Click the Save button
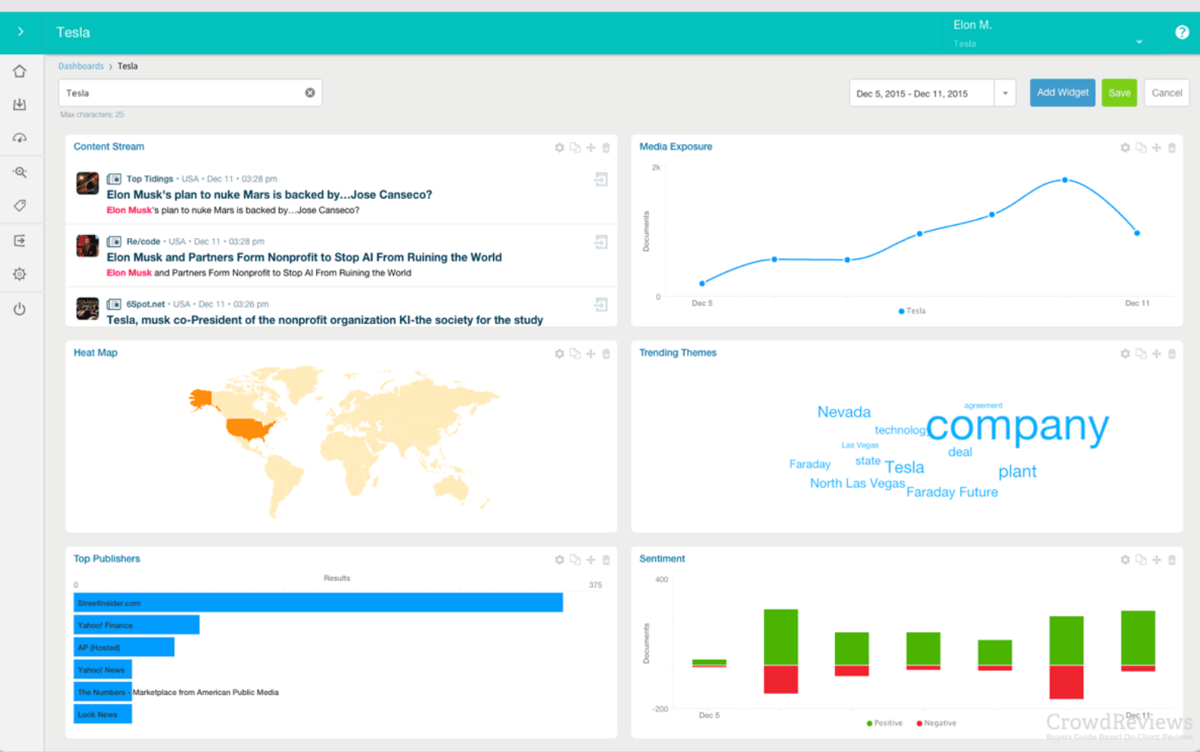 tap(1119, 93)
